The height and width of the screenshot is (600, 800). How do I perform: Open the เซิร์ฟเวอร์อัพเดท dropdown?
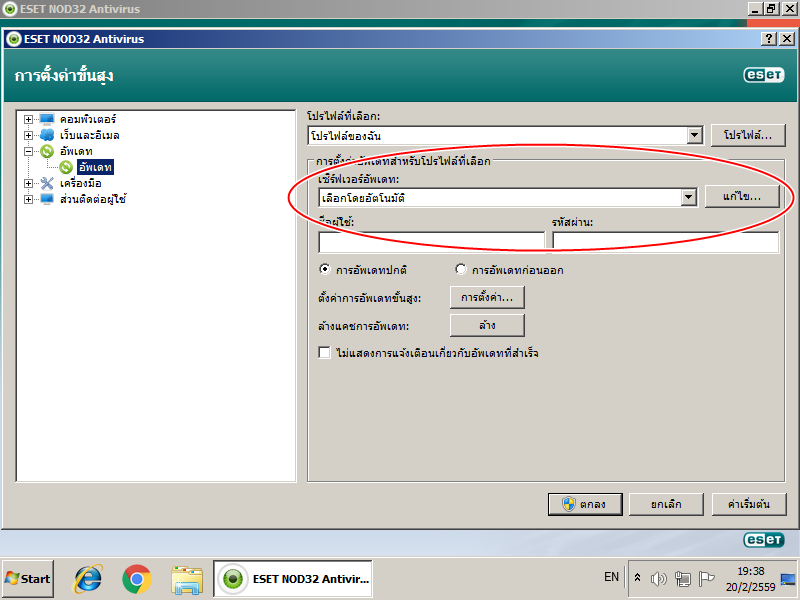click(688, 197)
